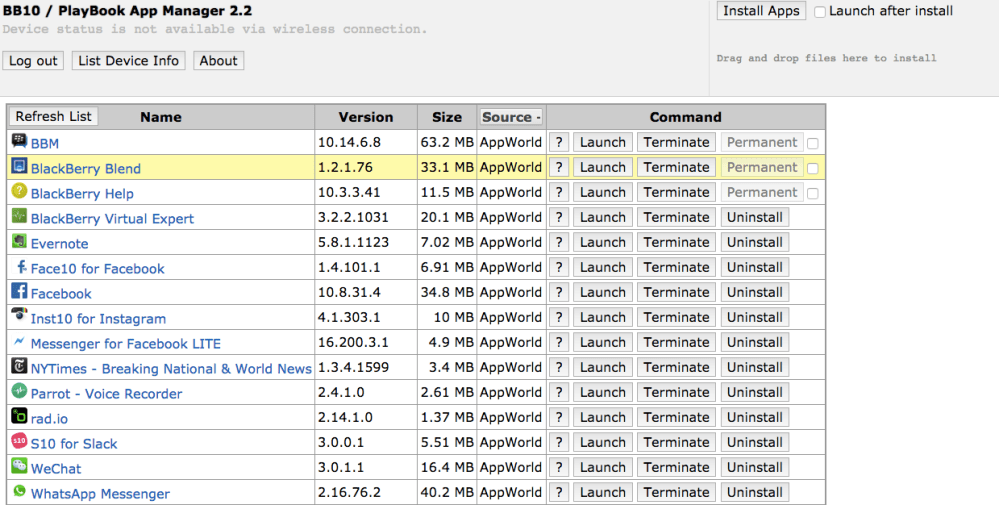
Task: Tick the checkbox in BBM row
Action: 813,143
